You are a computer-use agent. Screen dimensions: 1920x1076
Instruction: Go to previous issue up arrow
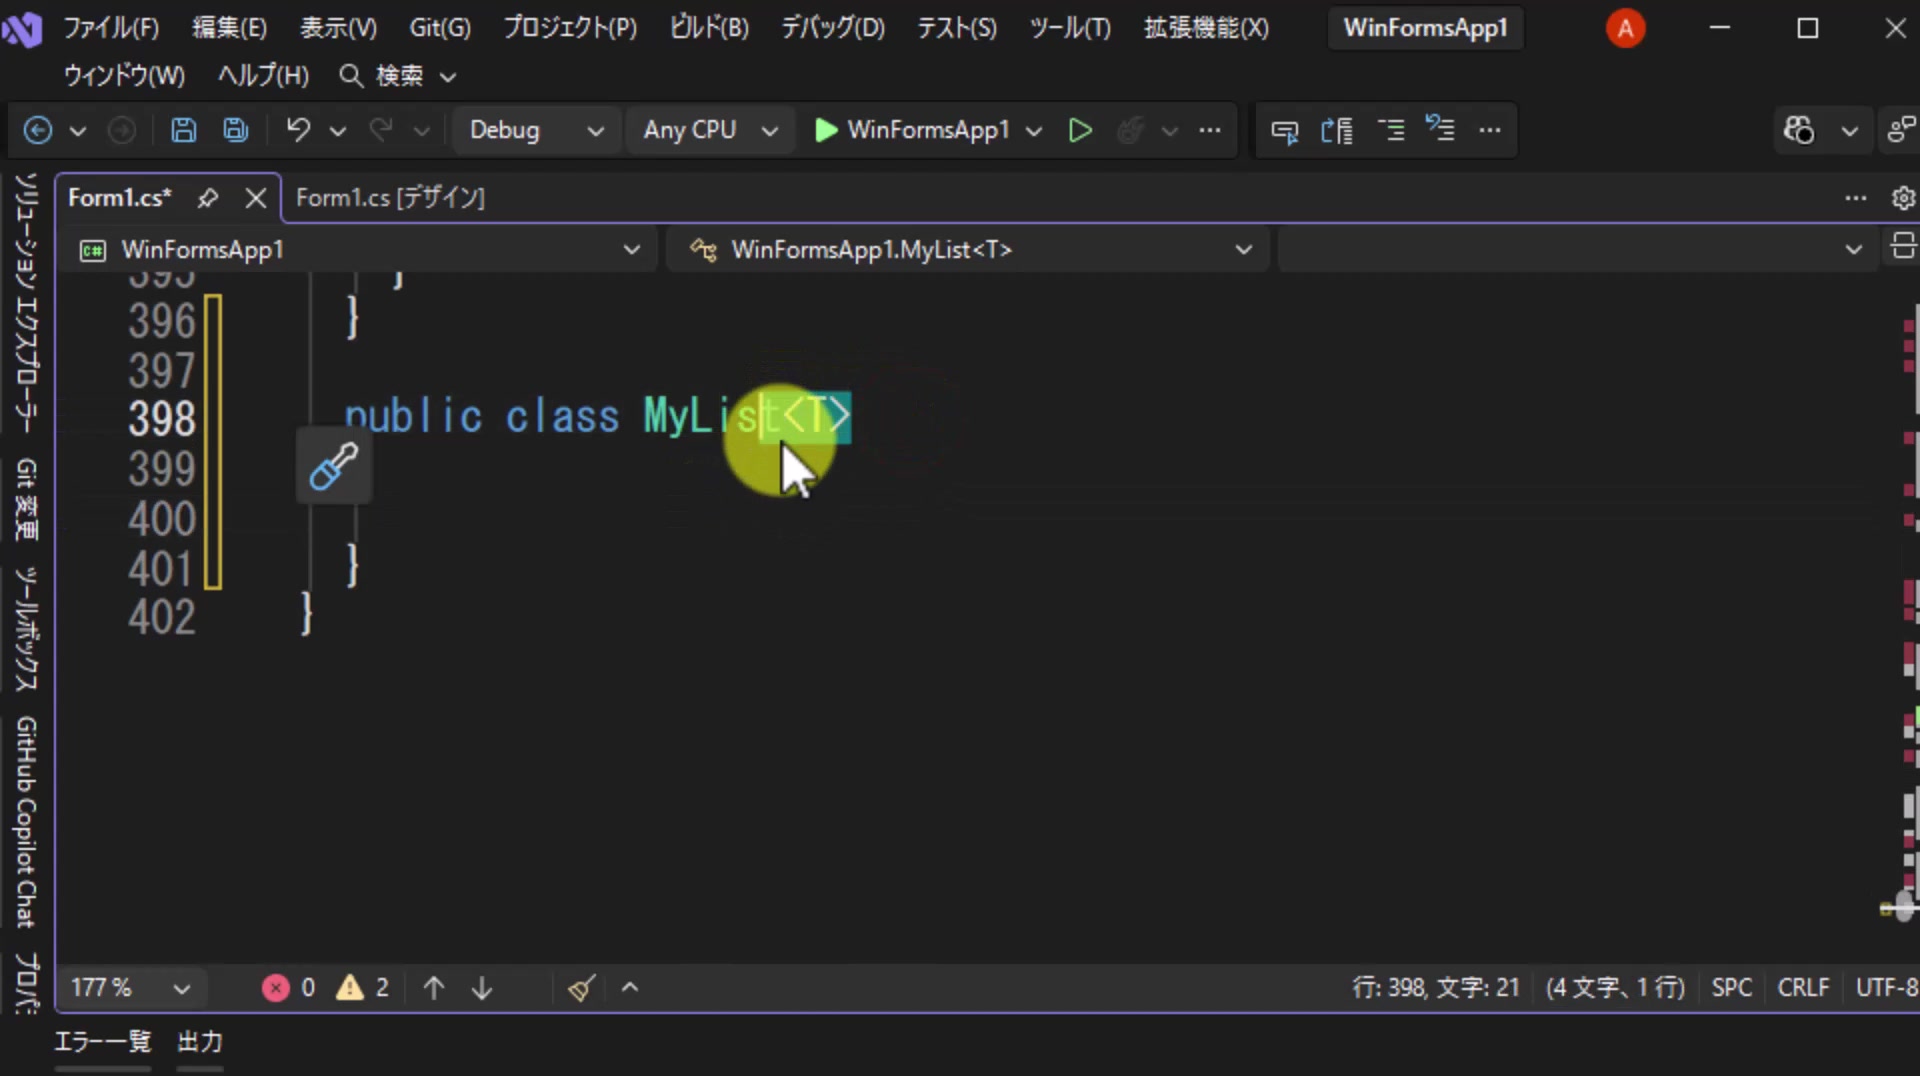433,988
